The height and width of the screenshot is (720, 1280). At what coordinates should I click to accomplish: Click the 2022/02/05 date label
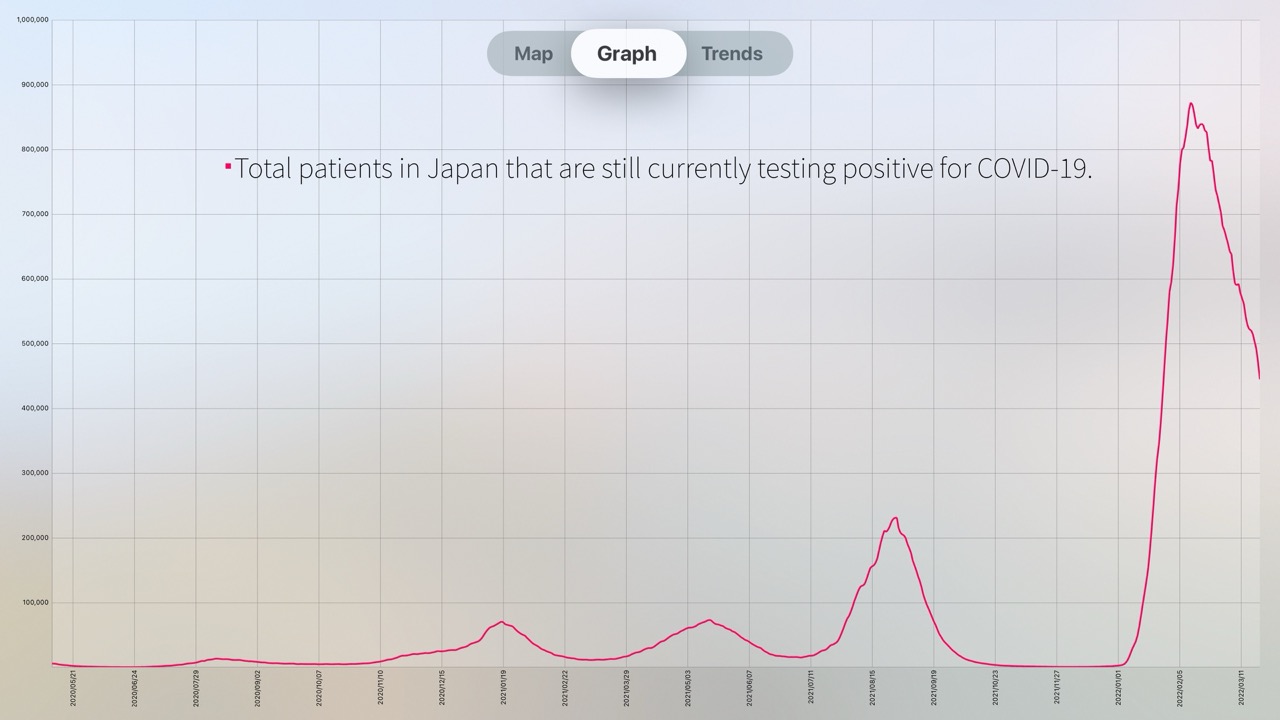pyautogui.click(x=1180, y=689)
